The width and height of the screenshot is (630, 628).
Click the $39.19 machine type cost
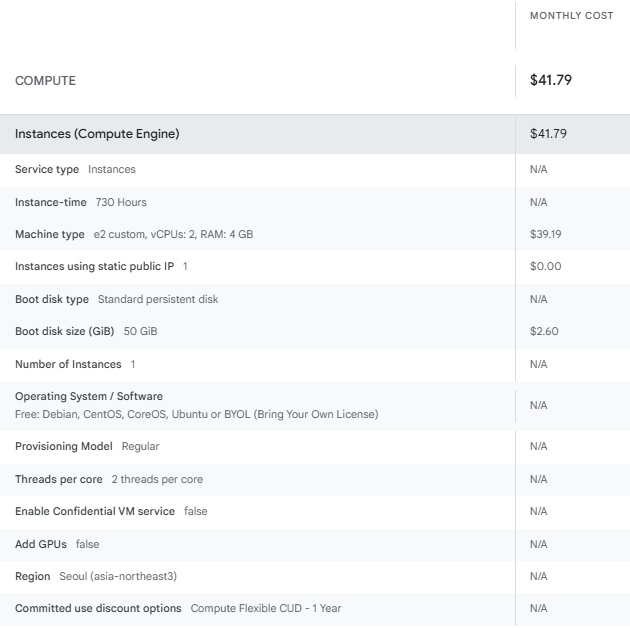tap(545, 234)
